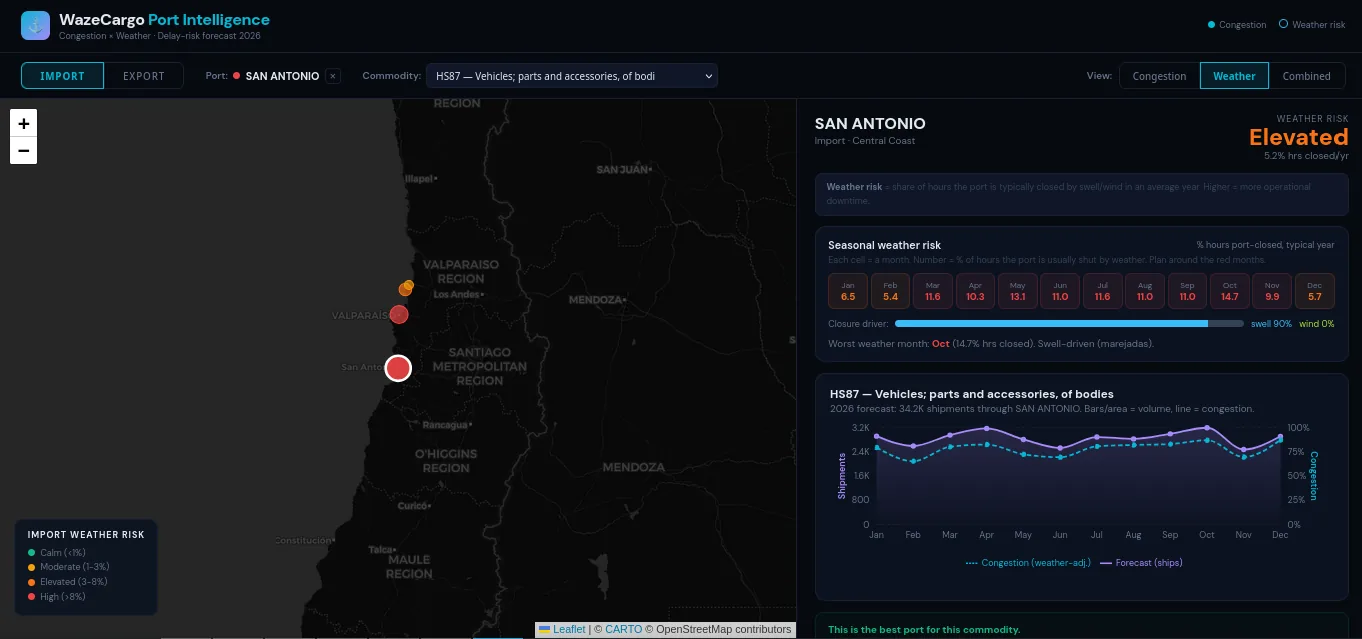The width and height of the screenshot is (1362, 639).
Task: Toggle the Forecast (ships) chart legend
Action: pos(1141,563)
